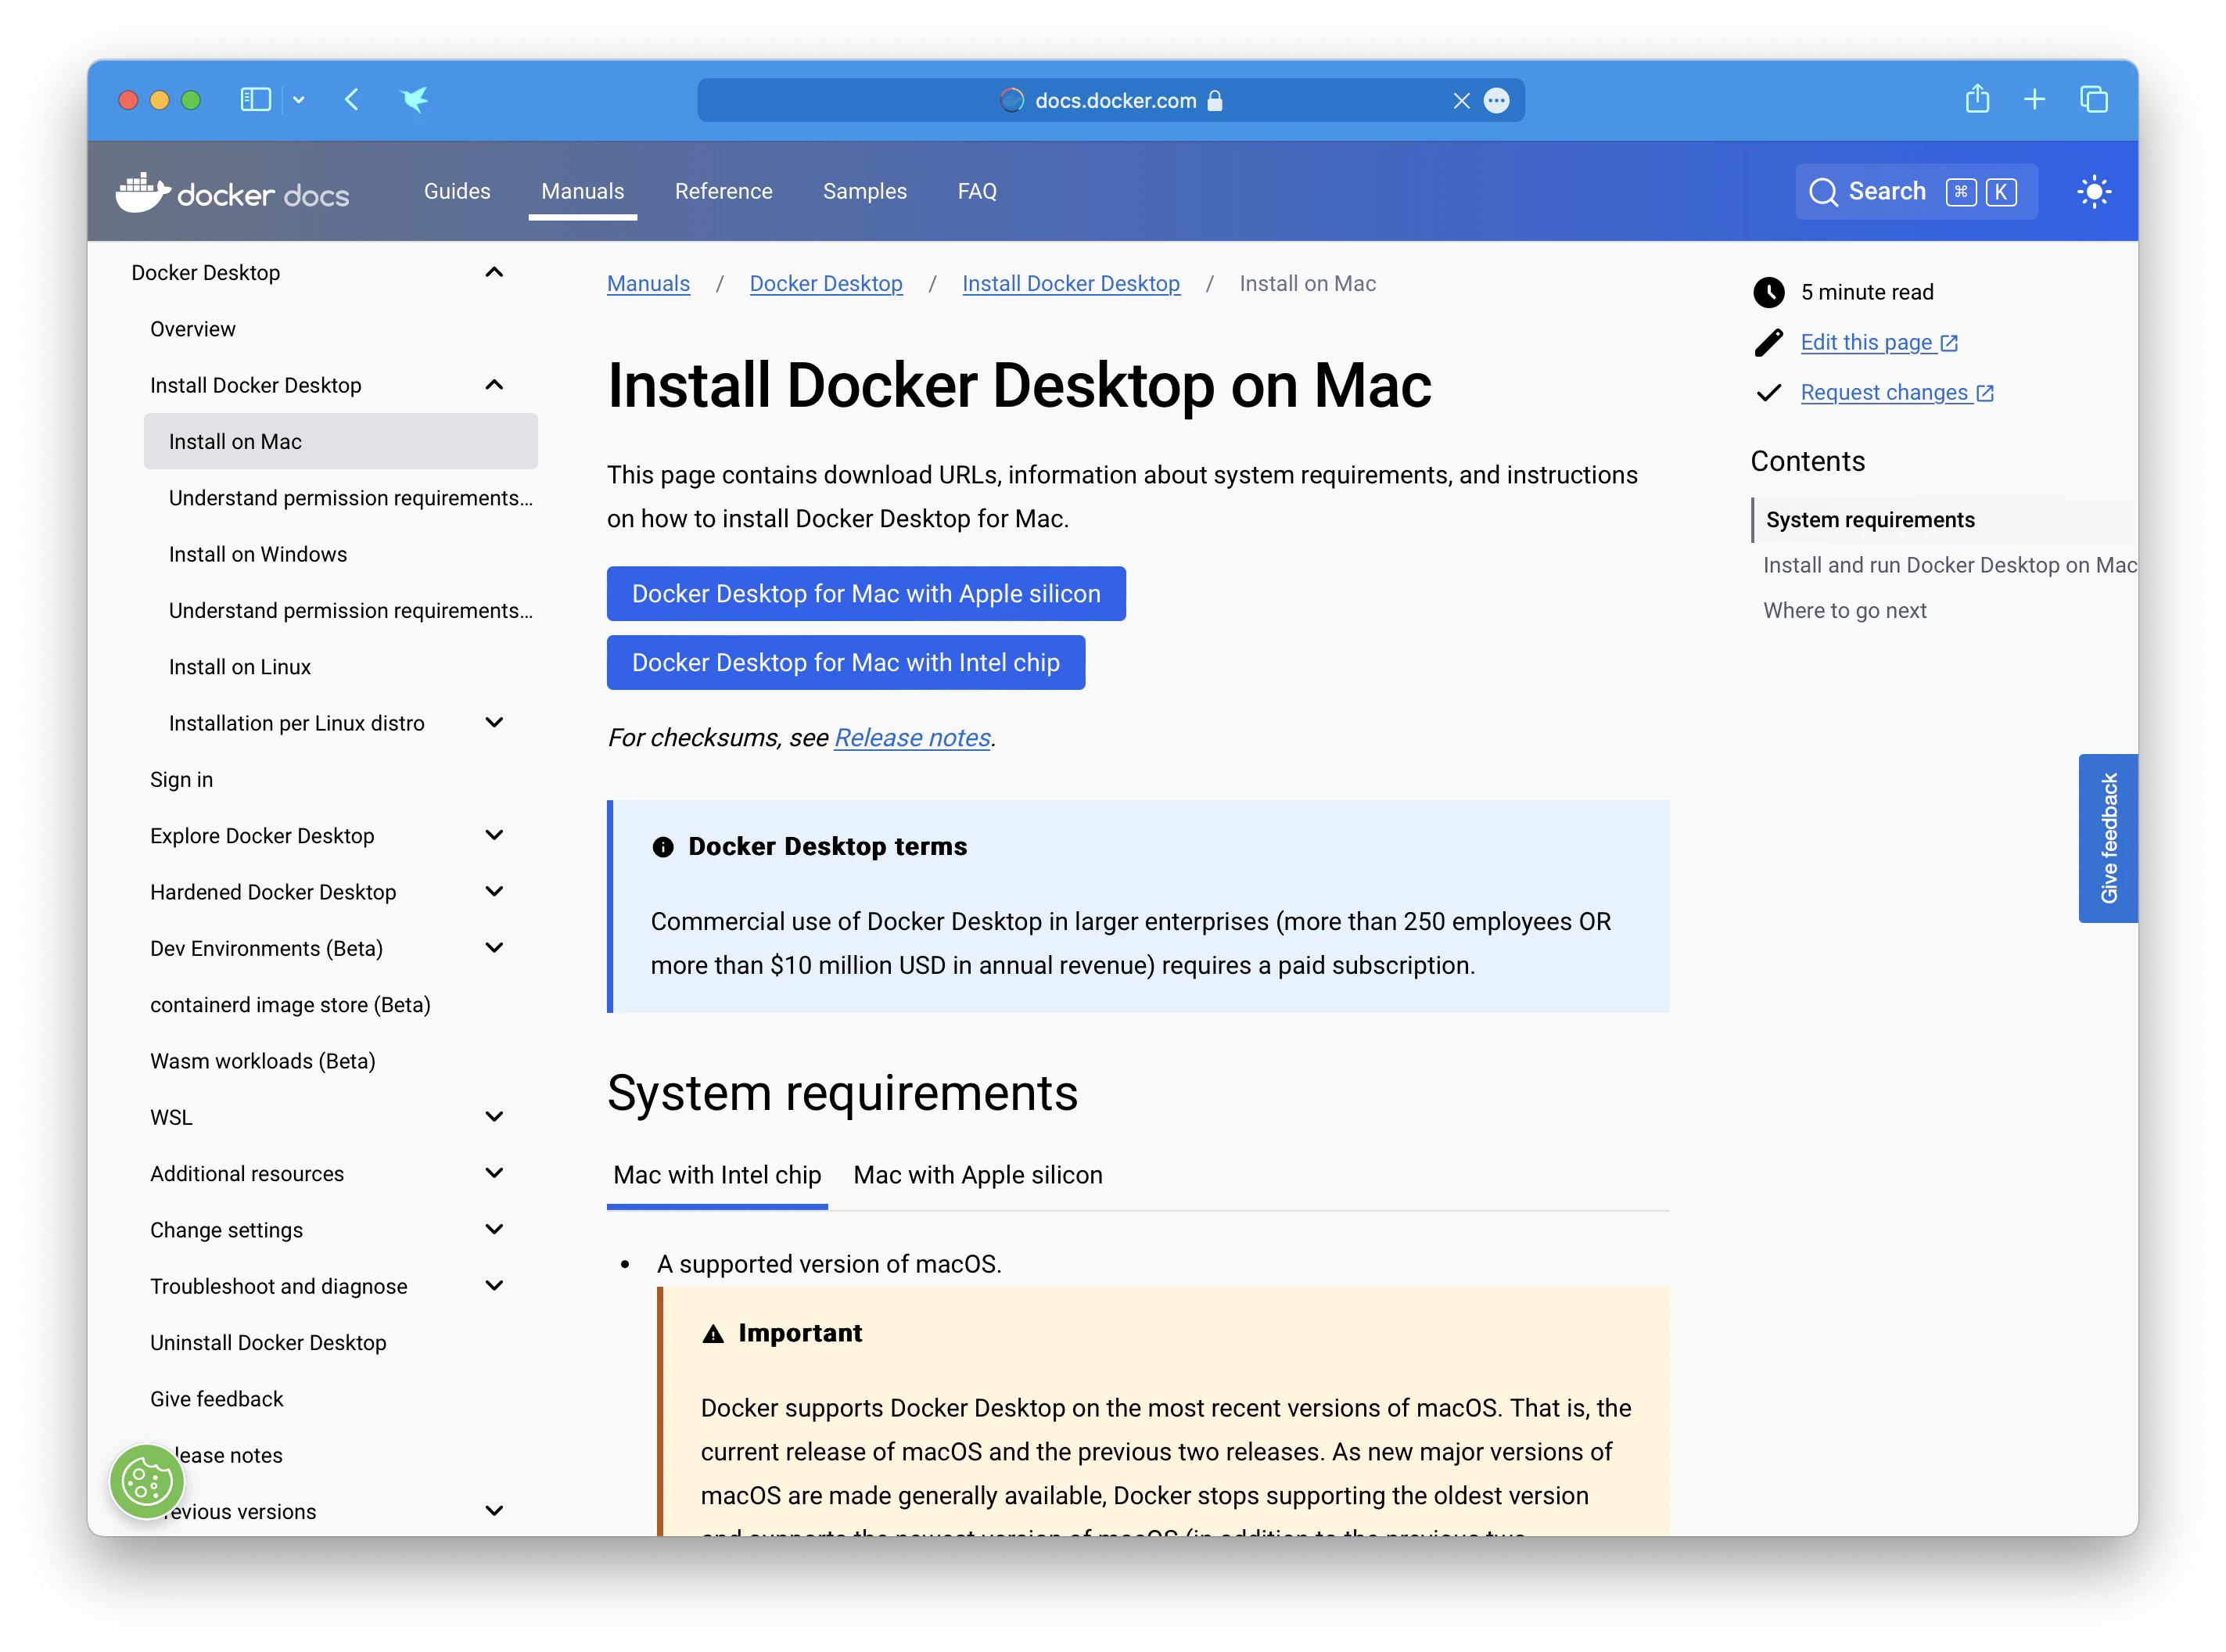Open the Release notes checksums link
Screen dimensions: 2226x1652
912,738
